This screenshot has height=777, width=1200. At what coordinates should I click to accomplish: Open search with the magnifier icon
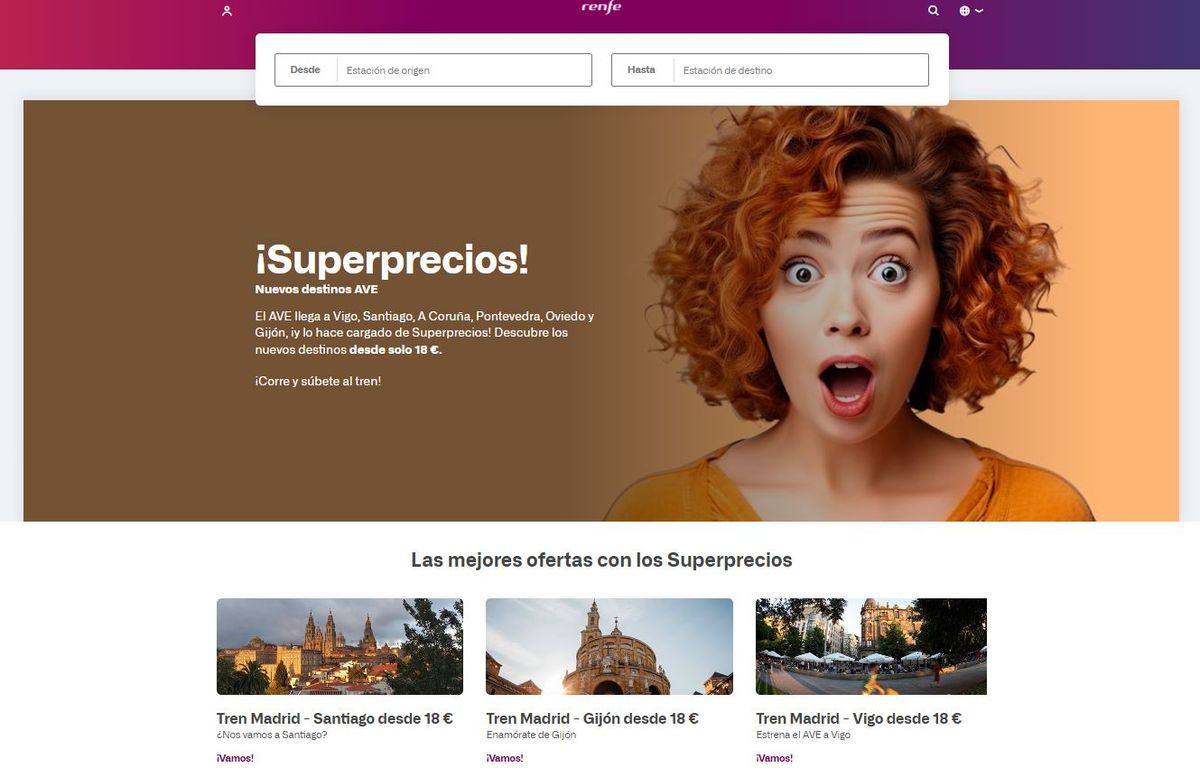coord(933,11)
